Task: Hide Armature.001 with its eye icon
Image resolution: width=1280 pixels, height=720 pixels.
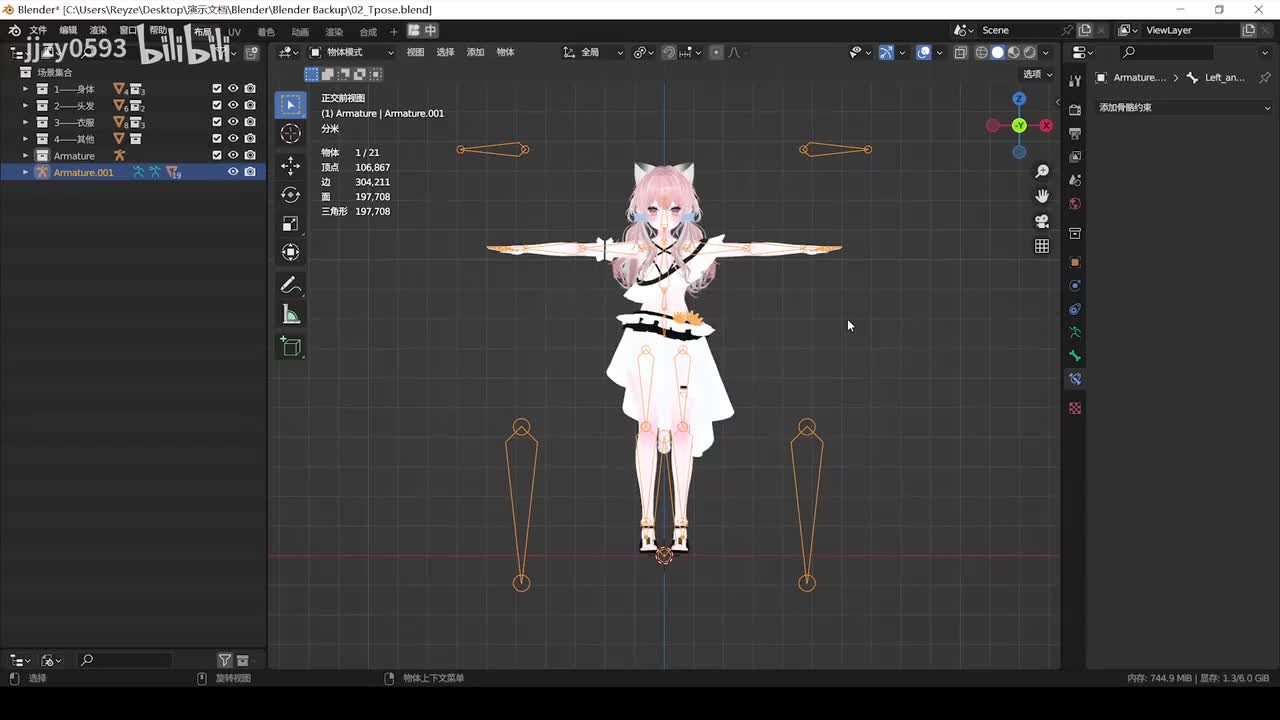Action: click(233, 172)
